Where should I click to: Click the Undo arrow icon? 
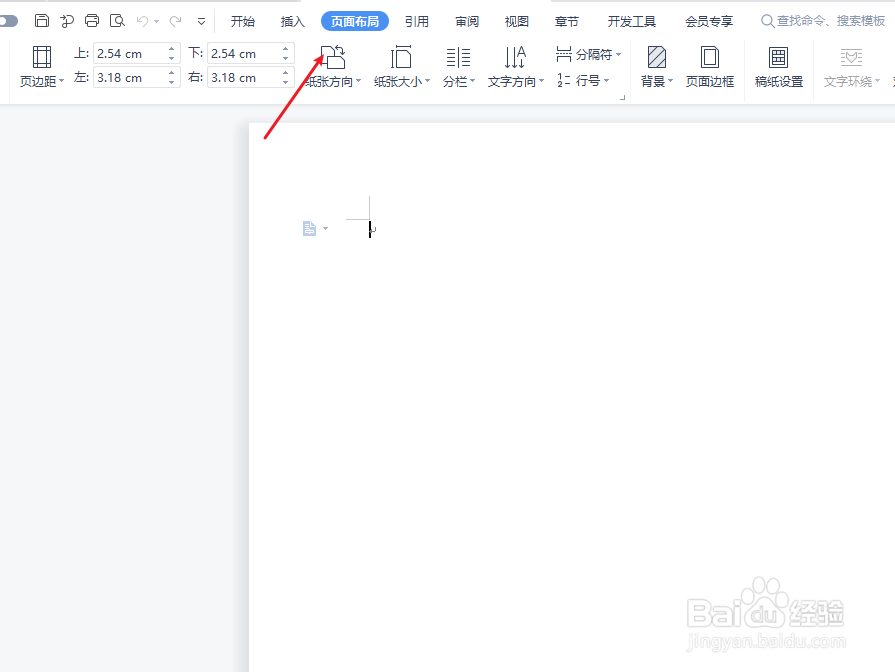tap(142, 21)
